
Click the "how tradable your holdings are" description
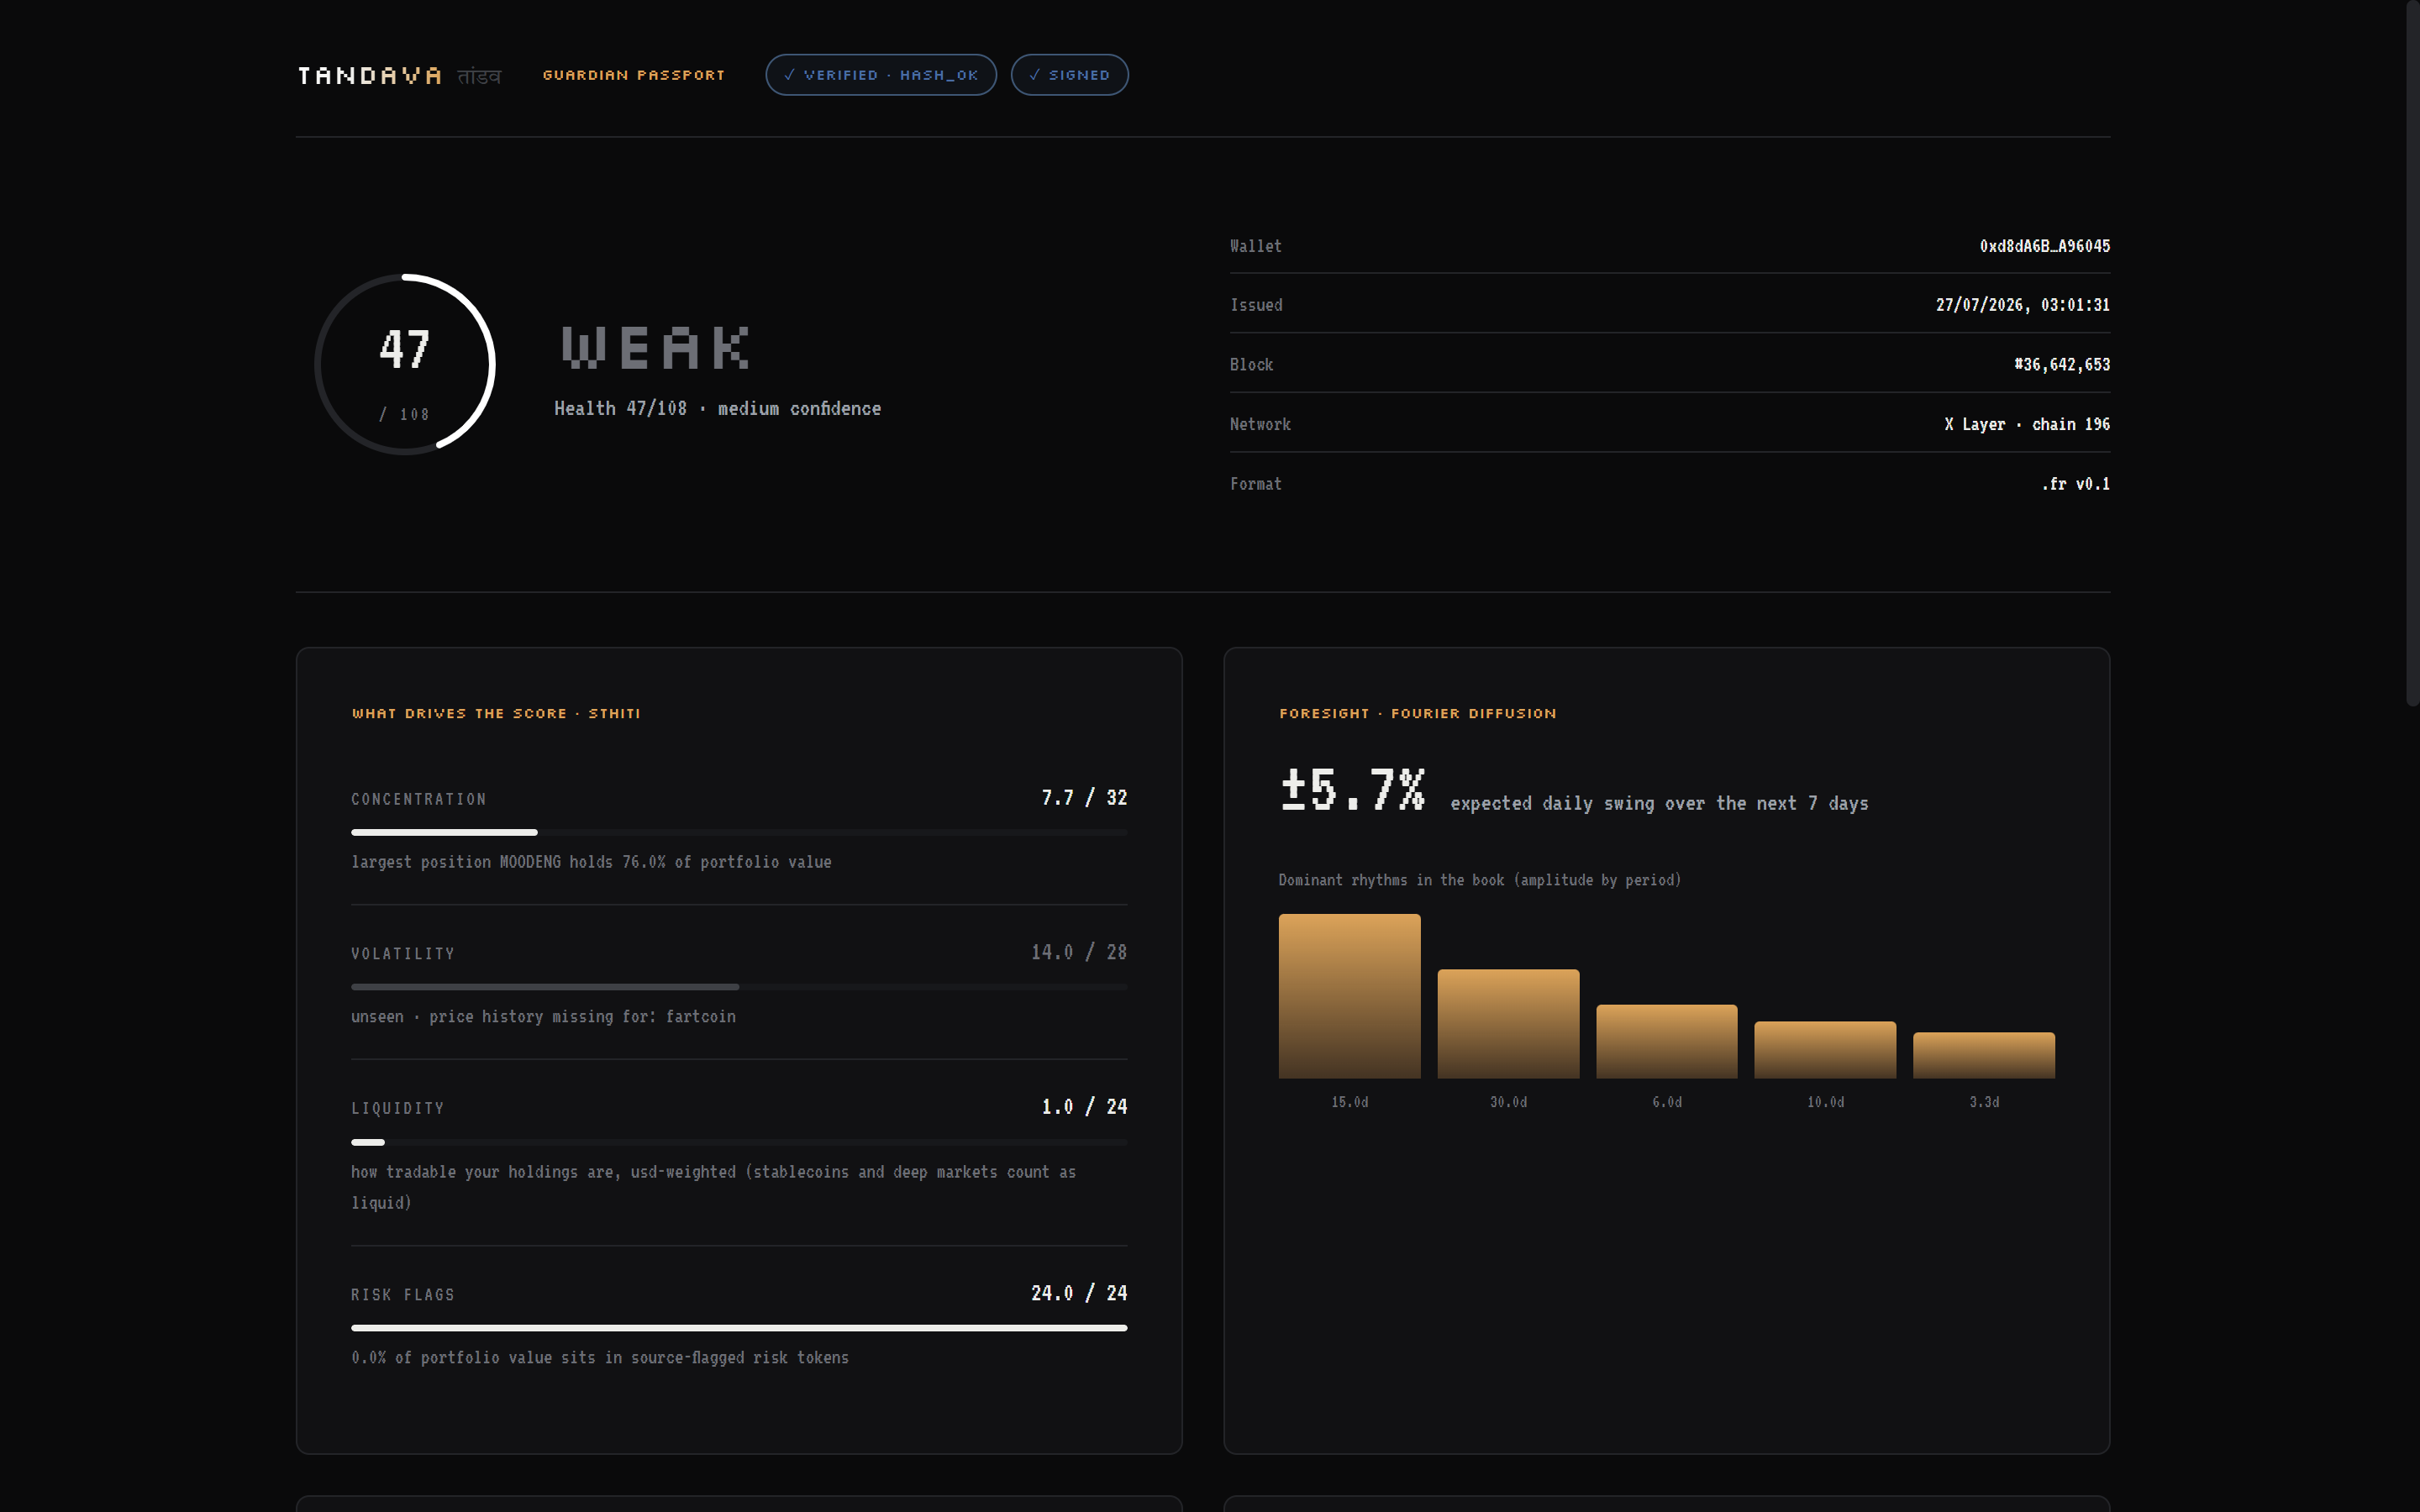tap(713, 1187)
